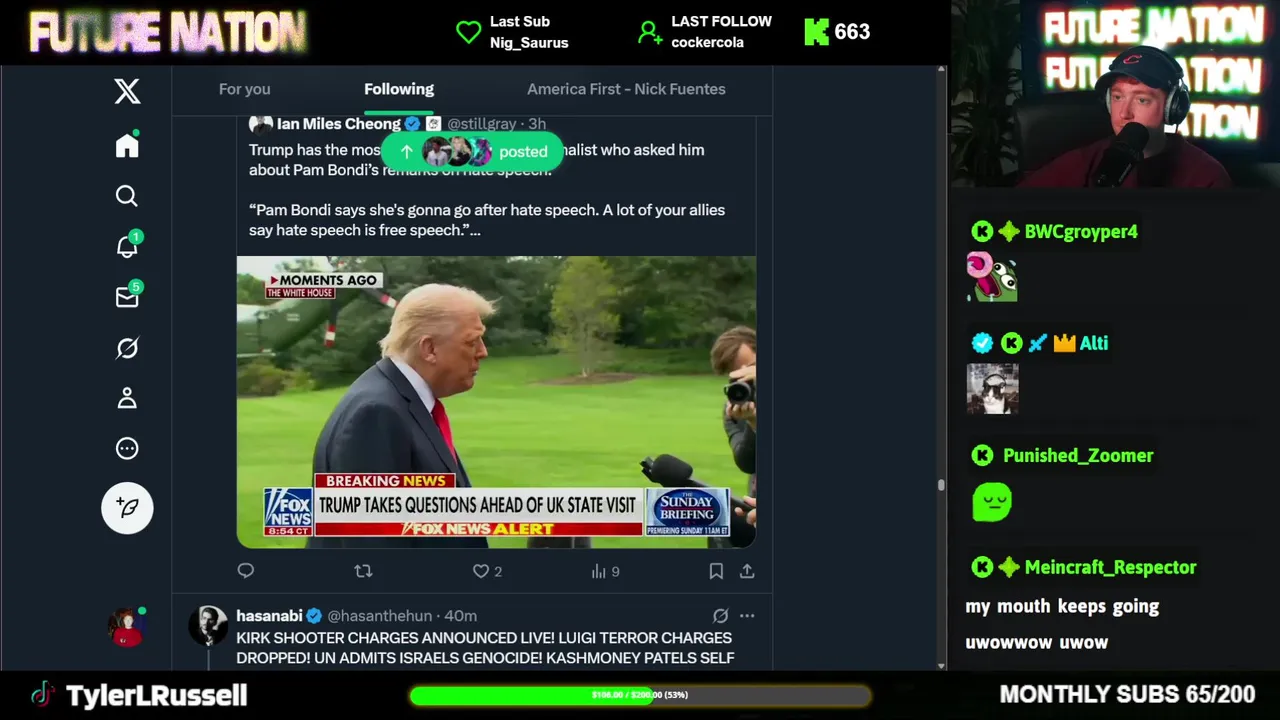The height and width of the screenshot is (720, 1280).
Task: Open @stillgray handle link
Action: point(482,124)
